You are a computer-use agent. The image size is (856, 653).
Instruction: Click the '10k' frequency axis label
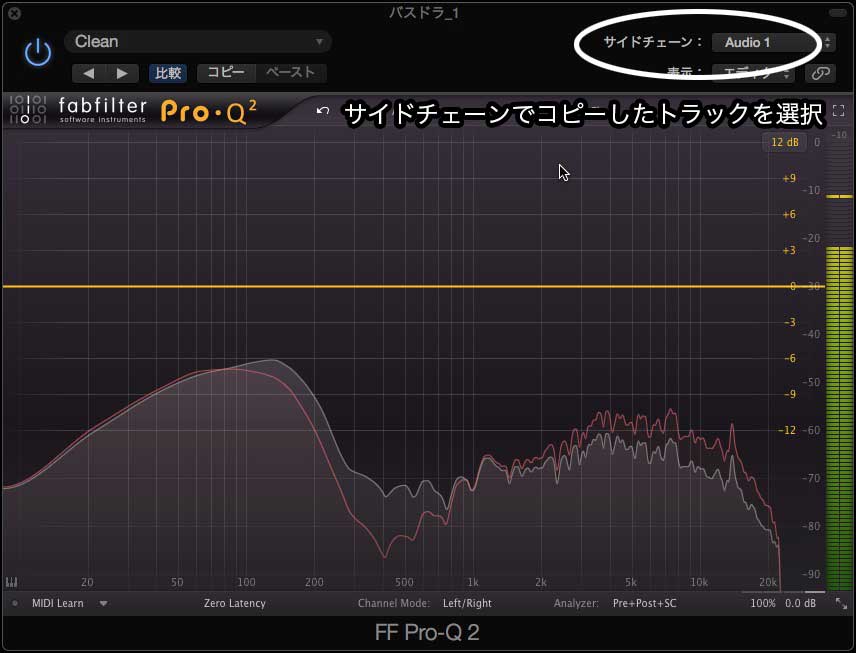[x=699, y=582]
